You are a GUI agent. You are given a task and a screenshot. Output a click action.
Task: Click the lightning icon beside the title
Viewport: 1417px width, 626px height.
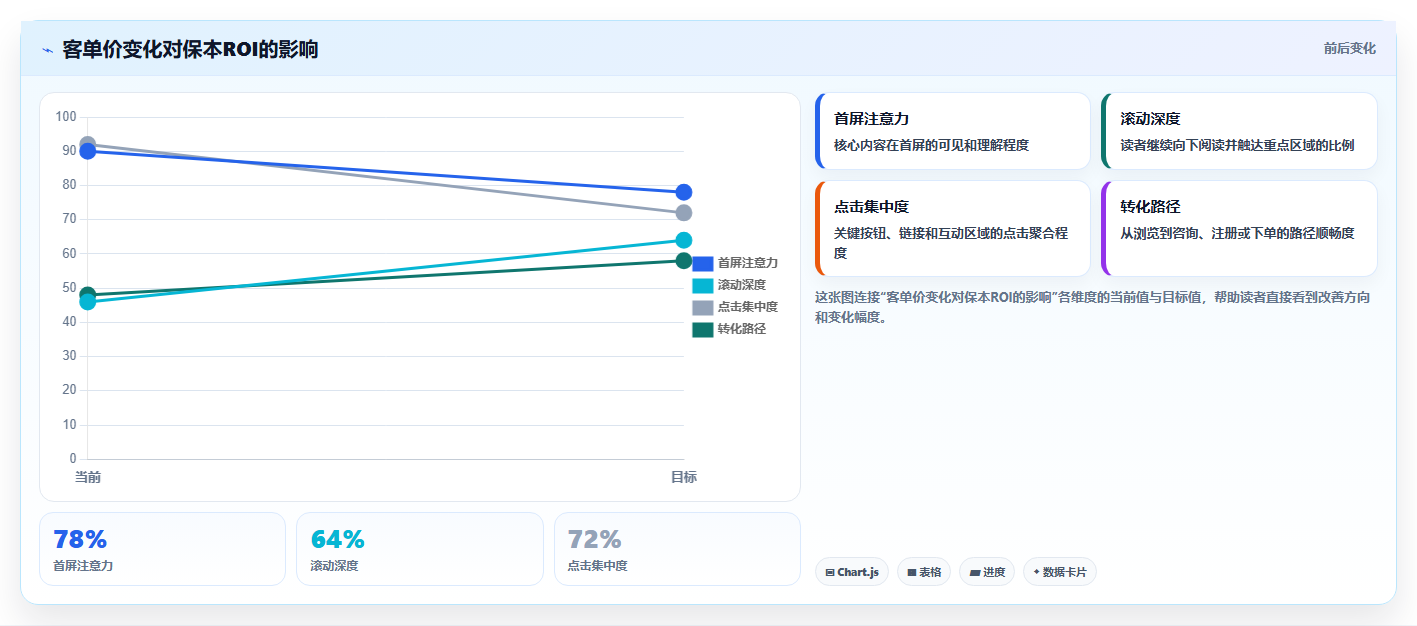pyautogui.click(x=47, y=50)
